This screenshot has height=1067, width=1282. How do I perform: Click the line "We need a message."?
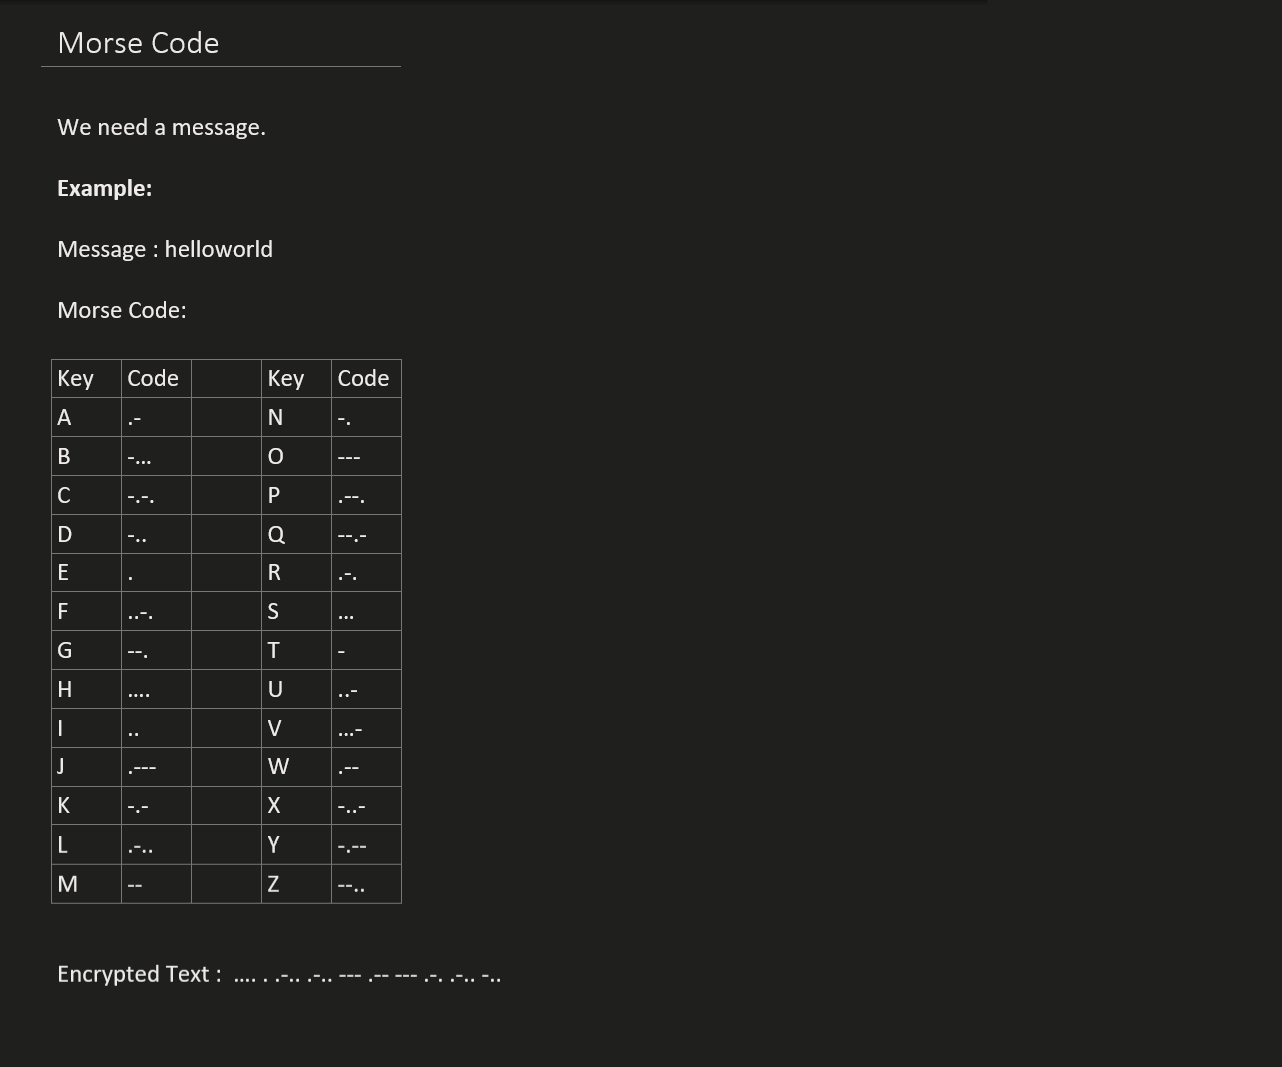pos(161,127)
